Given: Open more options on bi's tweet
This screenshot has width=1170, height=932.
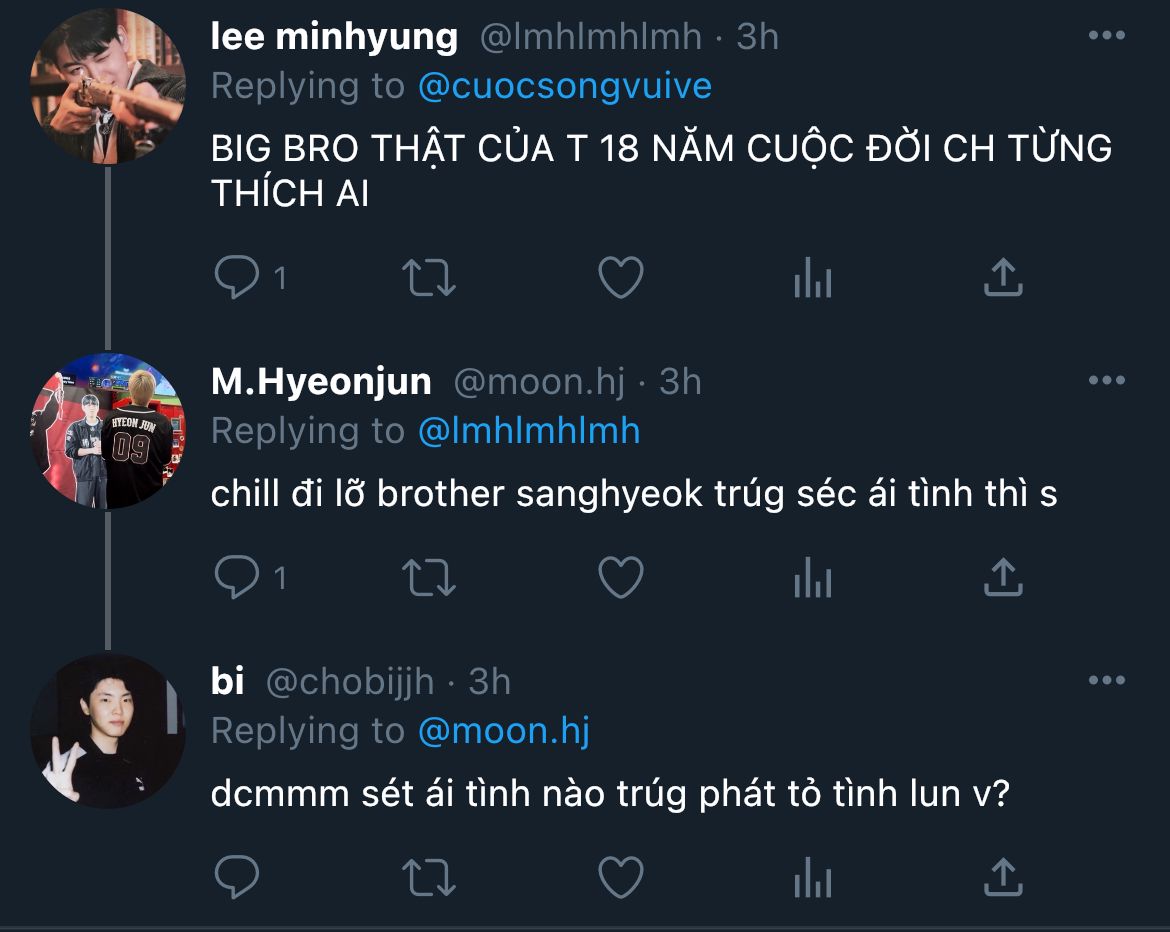Looking at the screenshot, I should click(x=1106, y=681).
